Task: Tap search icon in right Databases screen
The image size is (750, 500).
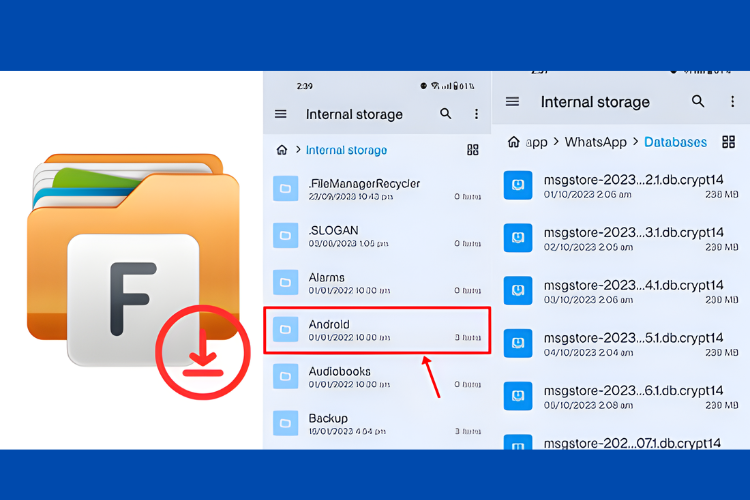Action: click(x=698, y=101)
